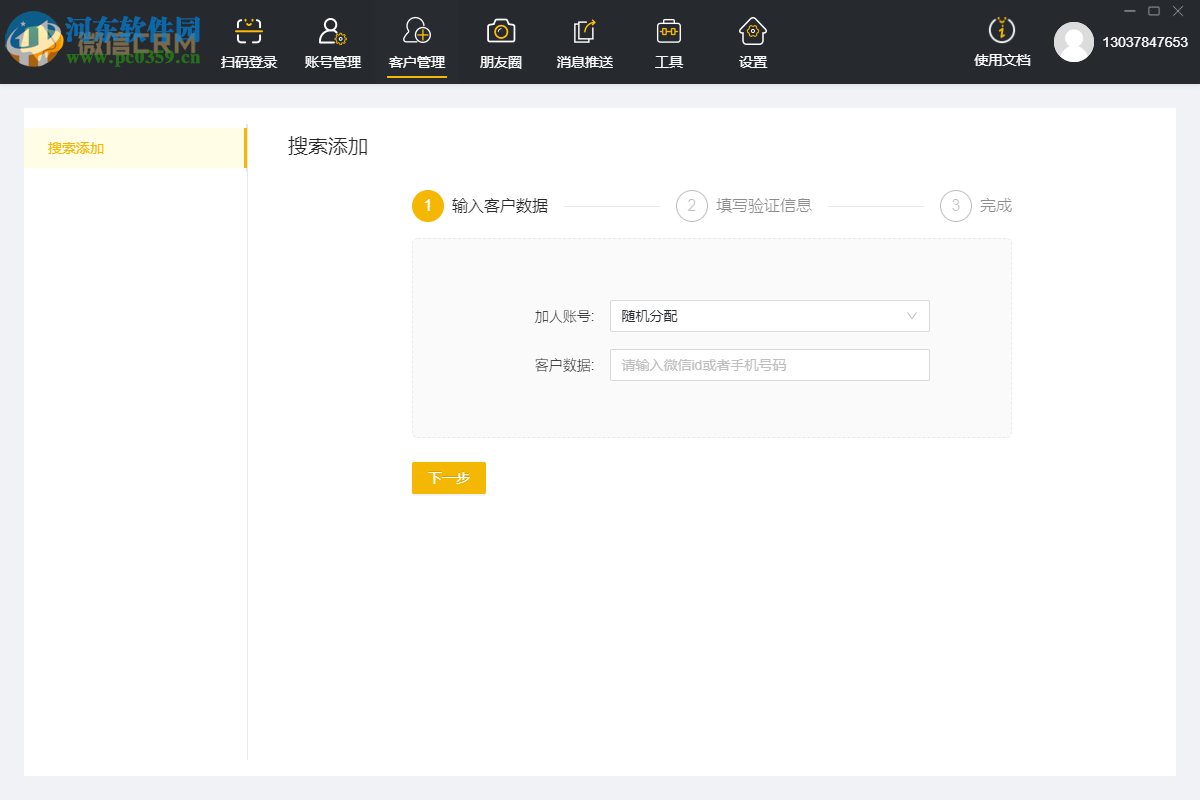The image size is (1200, 800).
Task: Click the yellow step 1 progress circle
Action: click(428, 206)
